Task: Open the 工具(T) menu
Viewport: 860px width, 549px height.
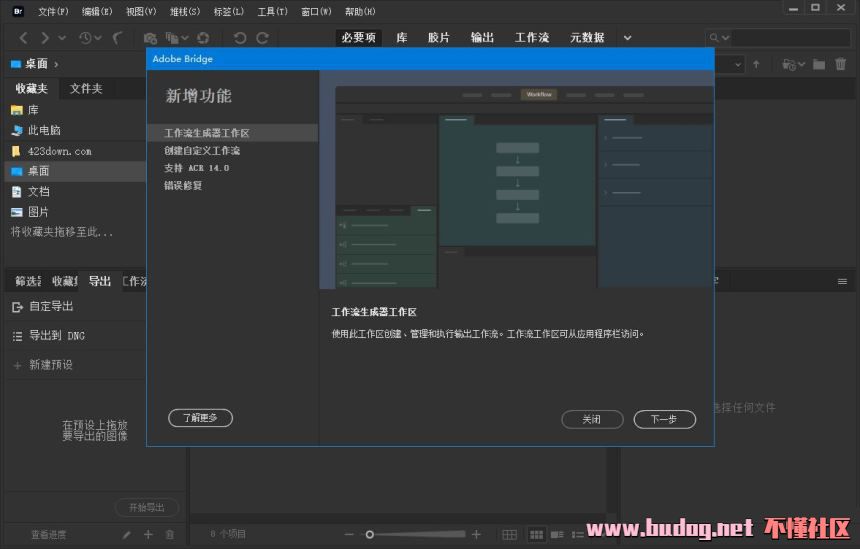Action: tap(272, 11)
